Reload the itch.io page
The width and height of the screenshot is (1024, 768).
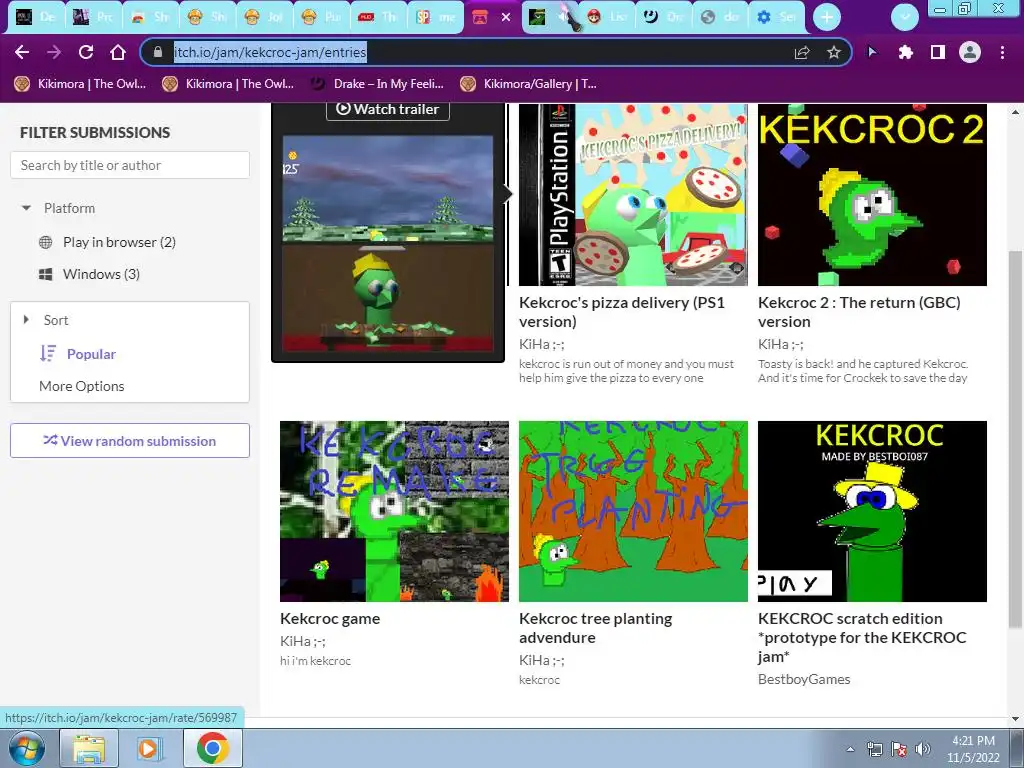[x=86, y=52]
